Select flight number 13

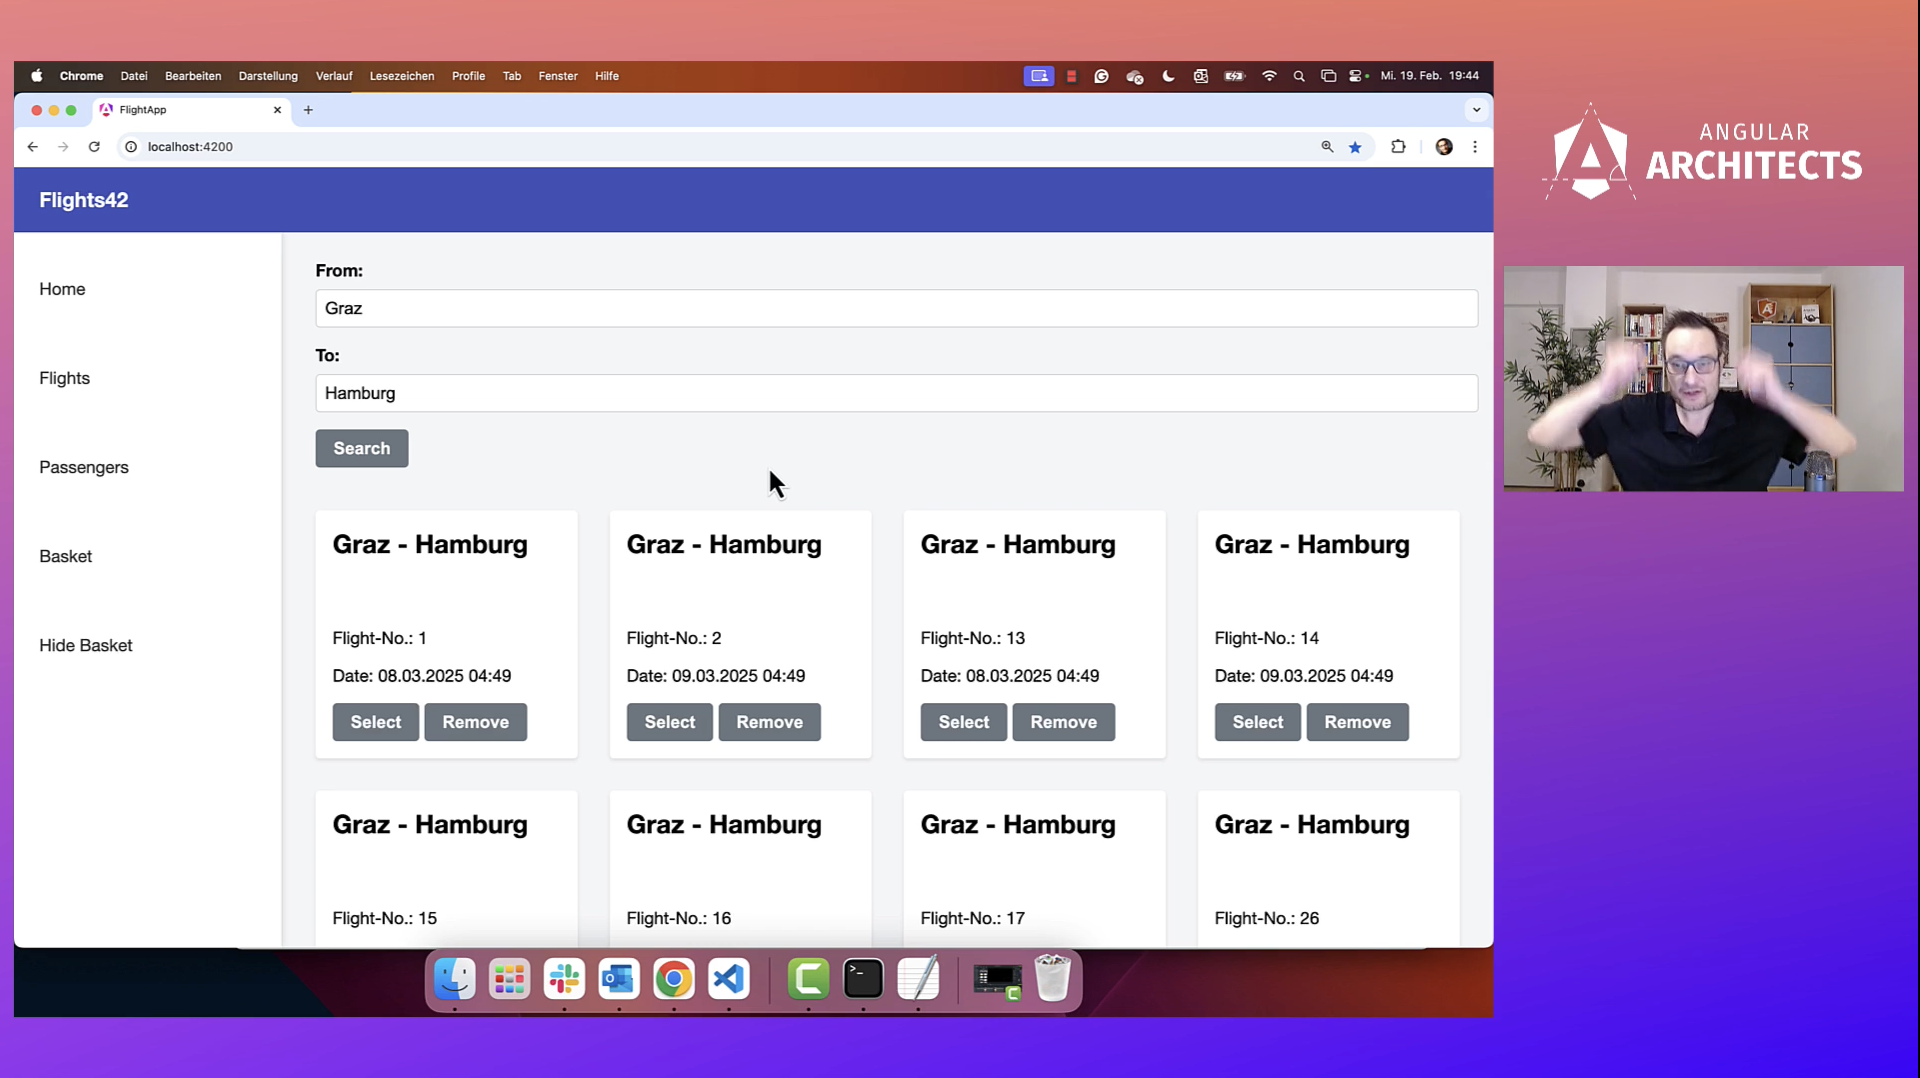963,722
